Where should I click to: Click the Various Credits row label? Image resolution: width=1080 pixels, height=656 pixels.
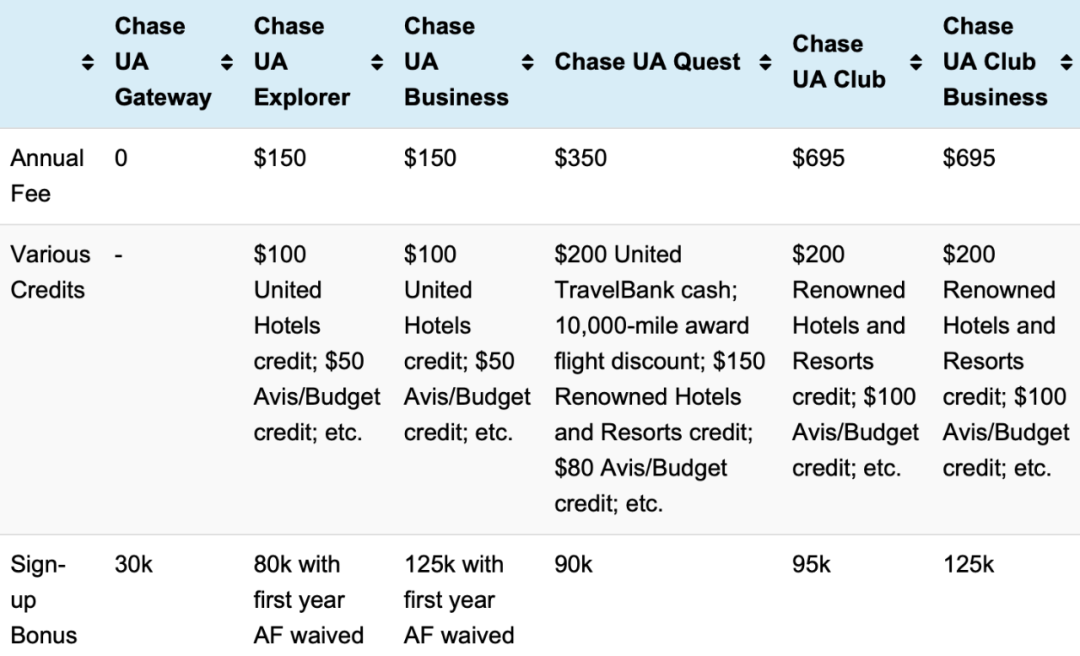point(50,272)
